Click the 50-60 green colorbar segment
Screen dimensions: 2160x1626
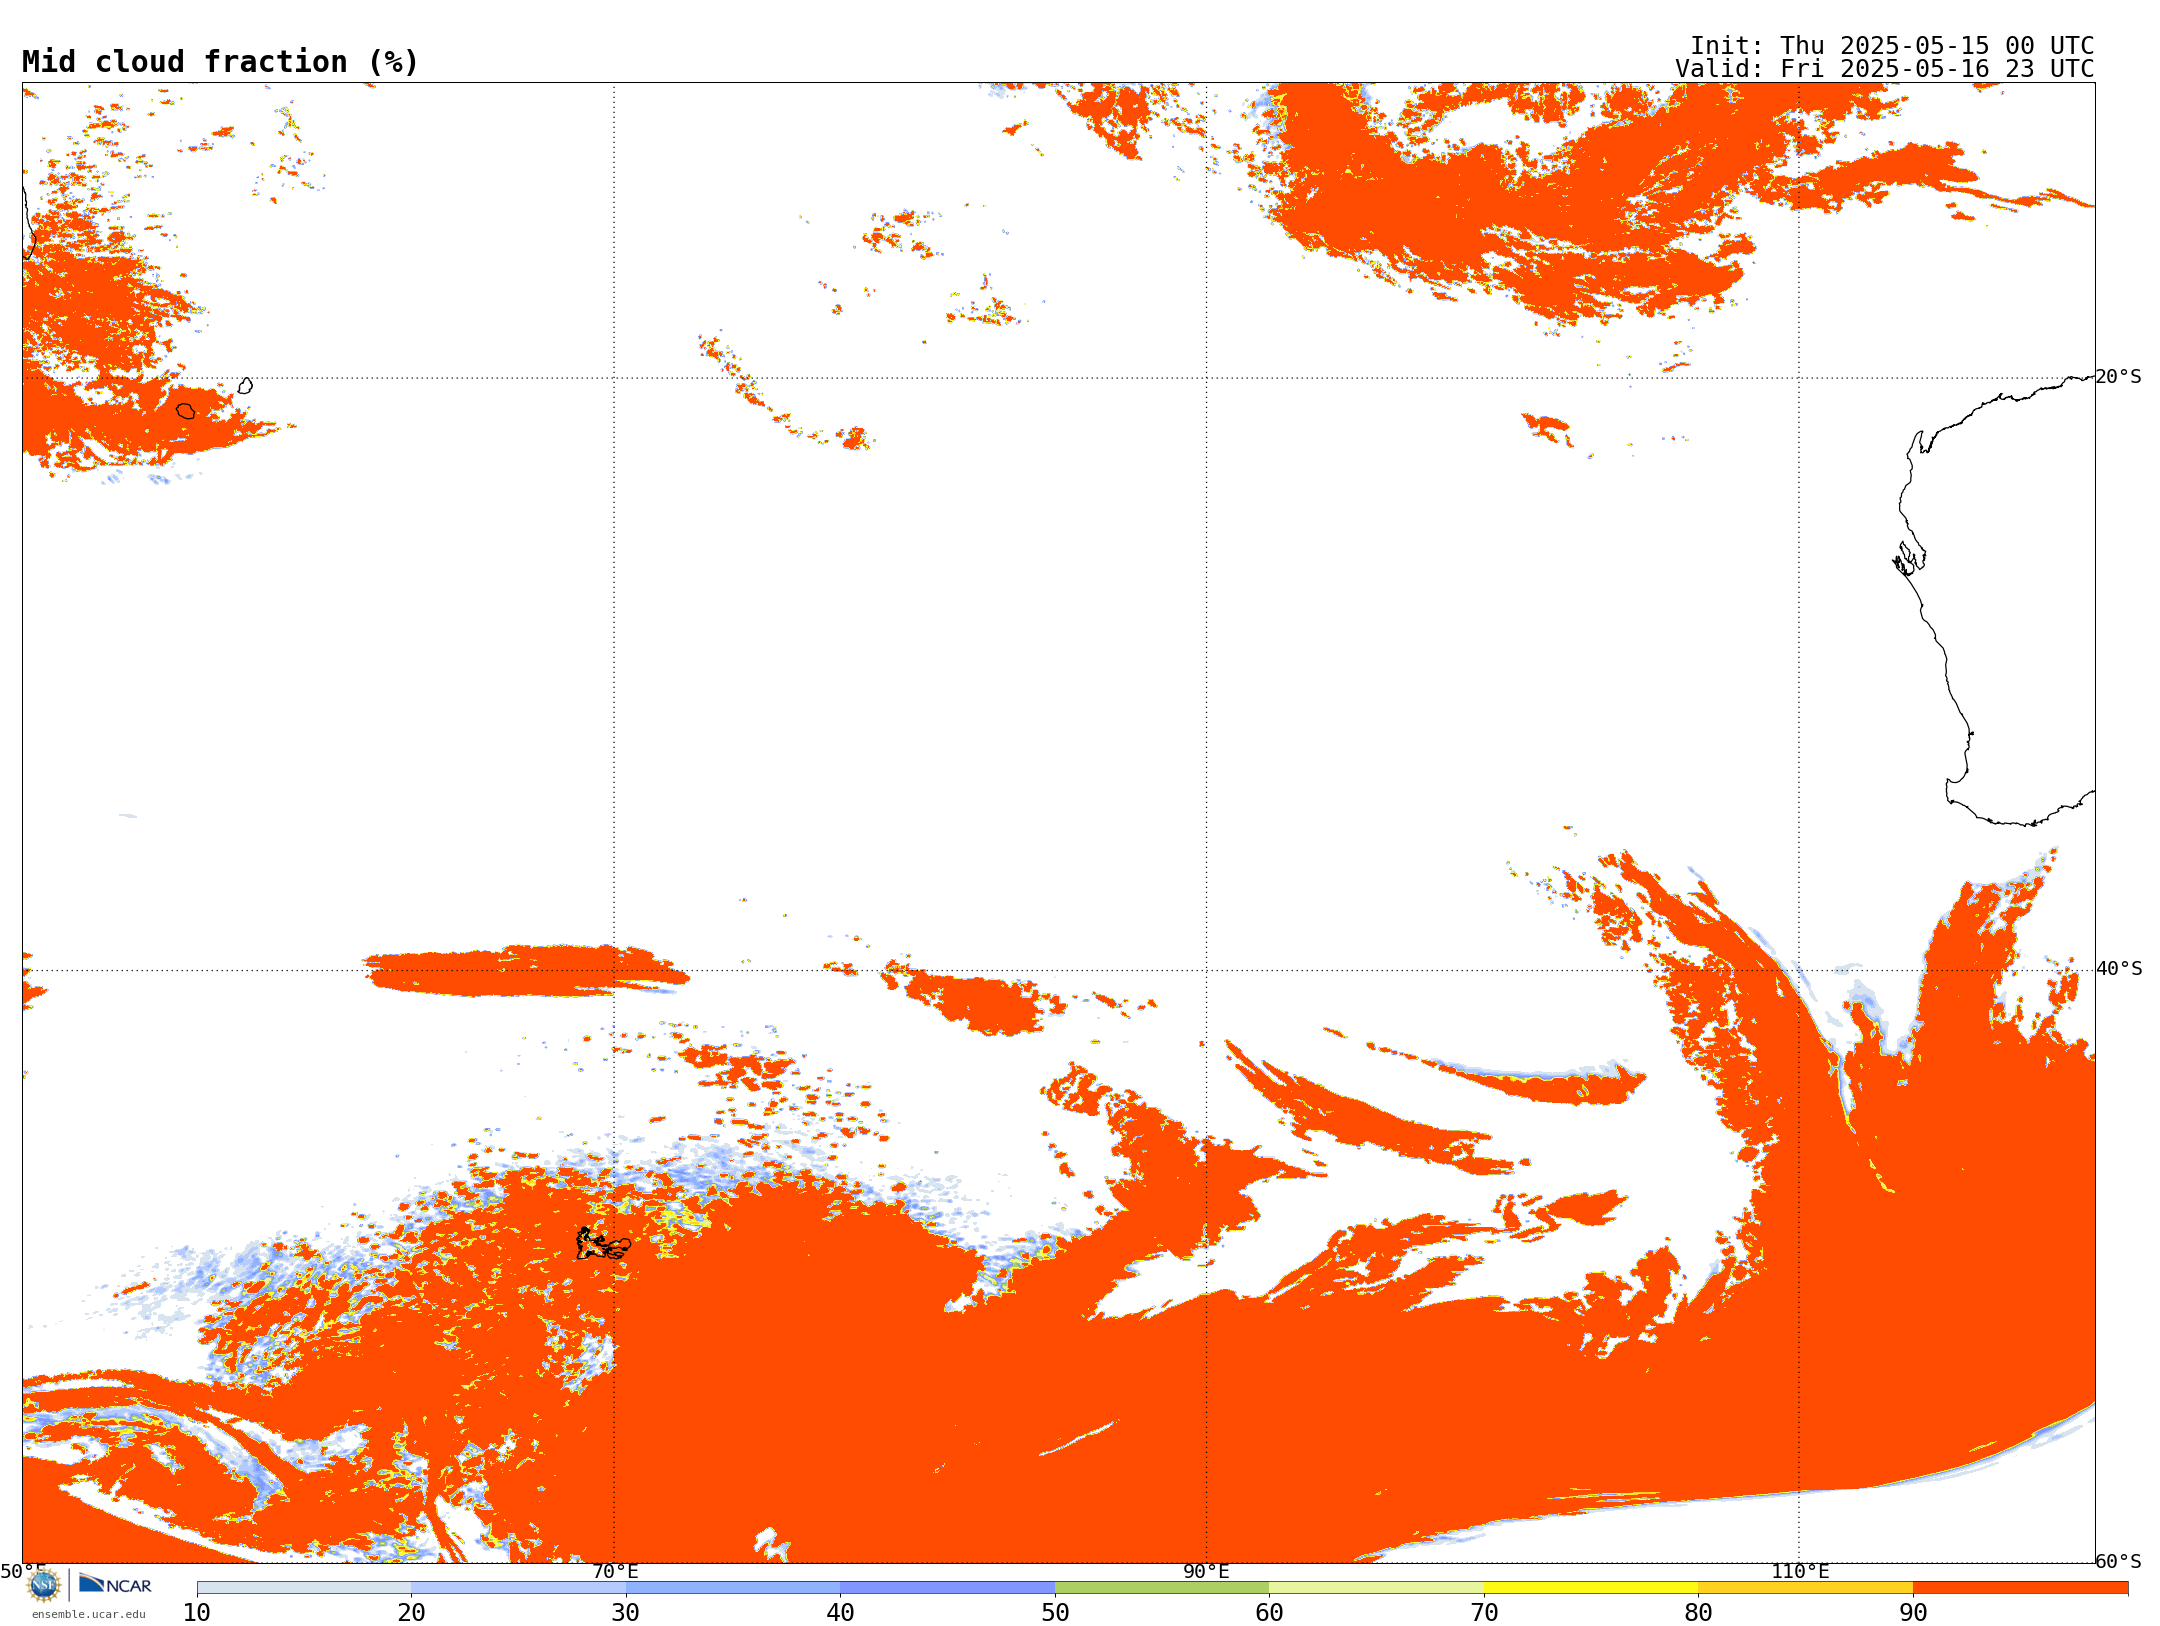click(1162, 1588)
